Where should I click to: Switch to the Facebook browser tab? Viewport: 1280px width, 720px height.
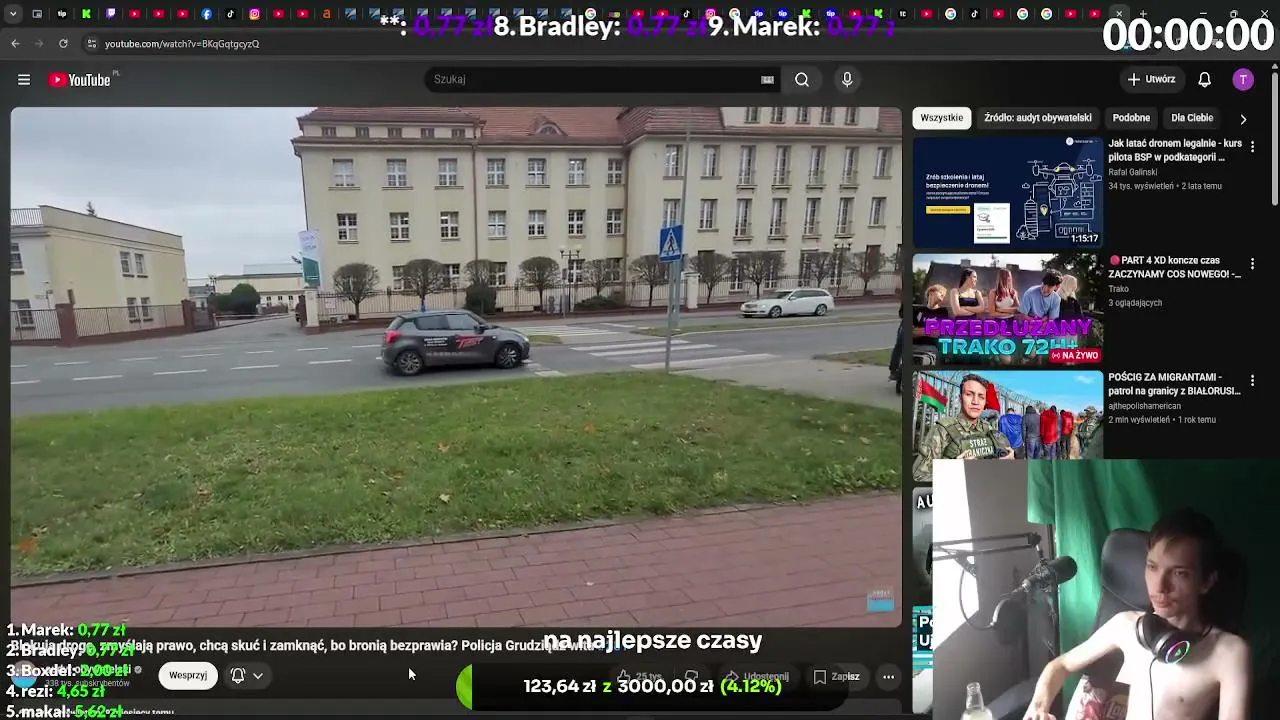click(x=206, y=14)
